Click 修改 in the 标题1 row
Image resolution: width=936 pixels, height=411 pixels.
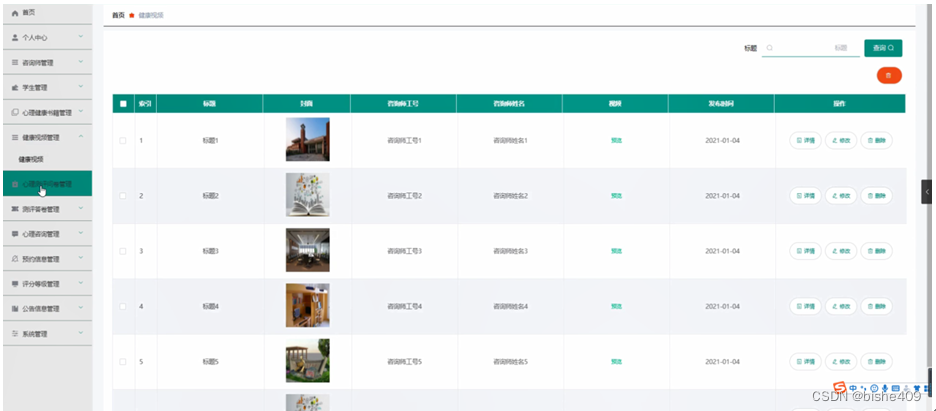(841, 140)
